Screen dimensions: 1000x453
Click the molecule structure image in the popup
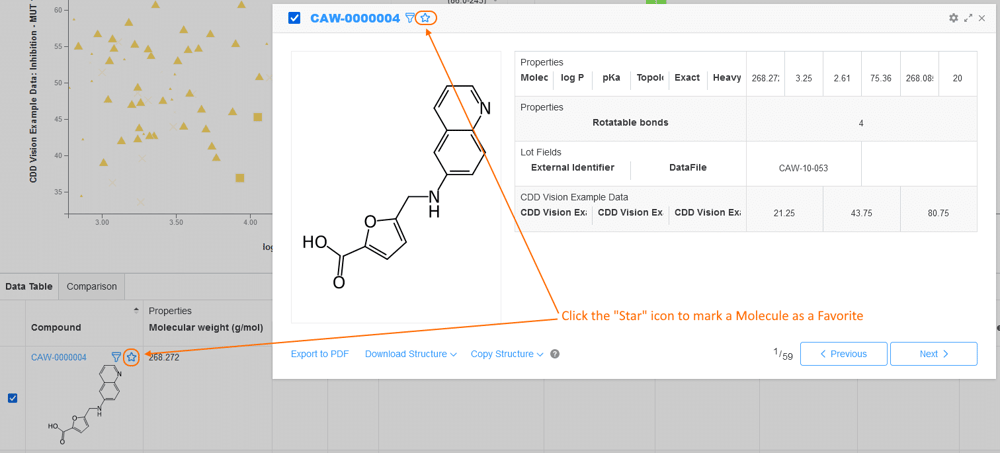[x=396, y=188]
